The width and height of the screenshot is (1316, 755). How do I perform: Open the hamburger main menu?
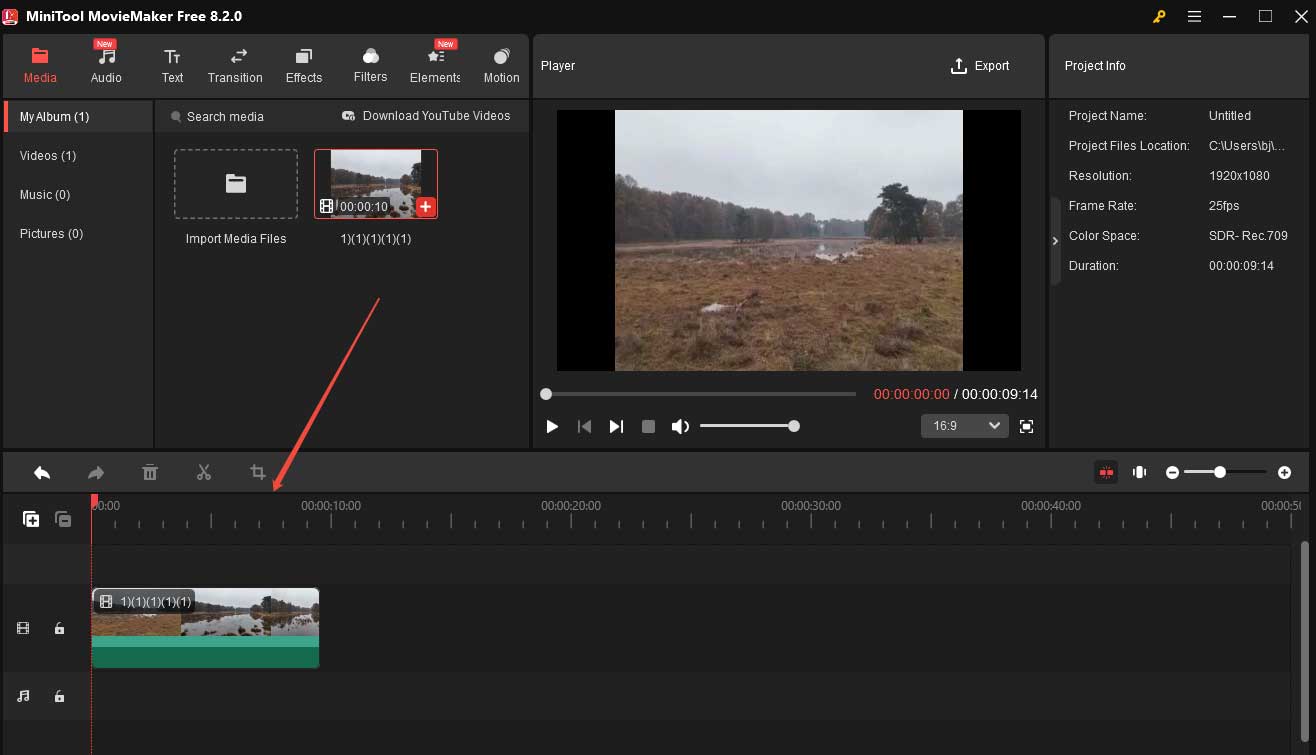1194,16
